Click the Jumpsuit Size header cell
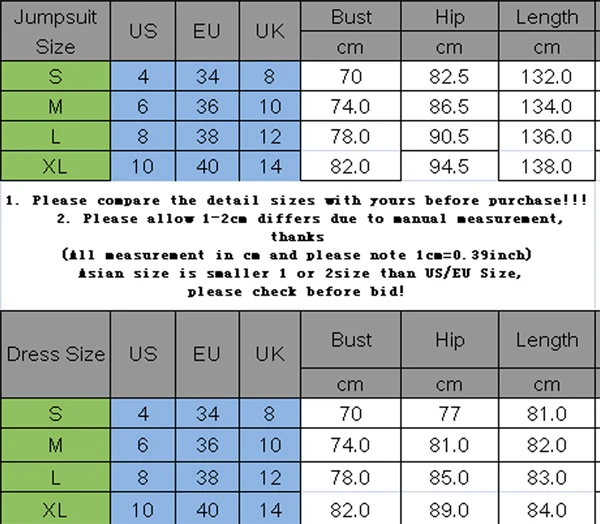Viewport: 600px width, 524px height. 55,31
